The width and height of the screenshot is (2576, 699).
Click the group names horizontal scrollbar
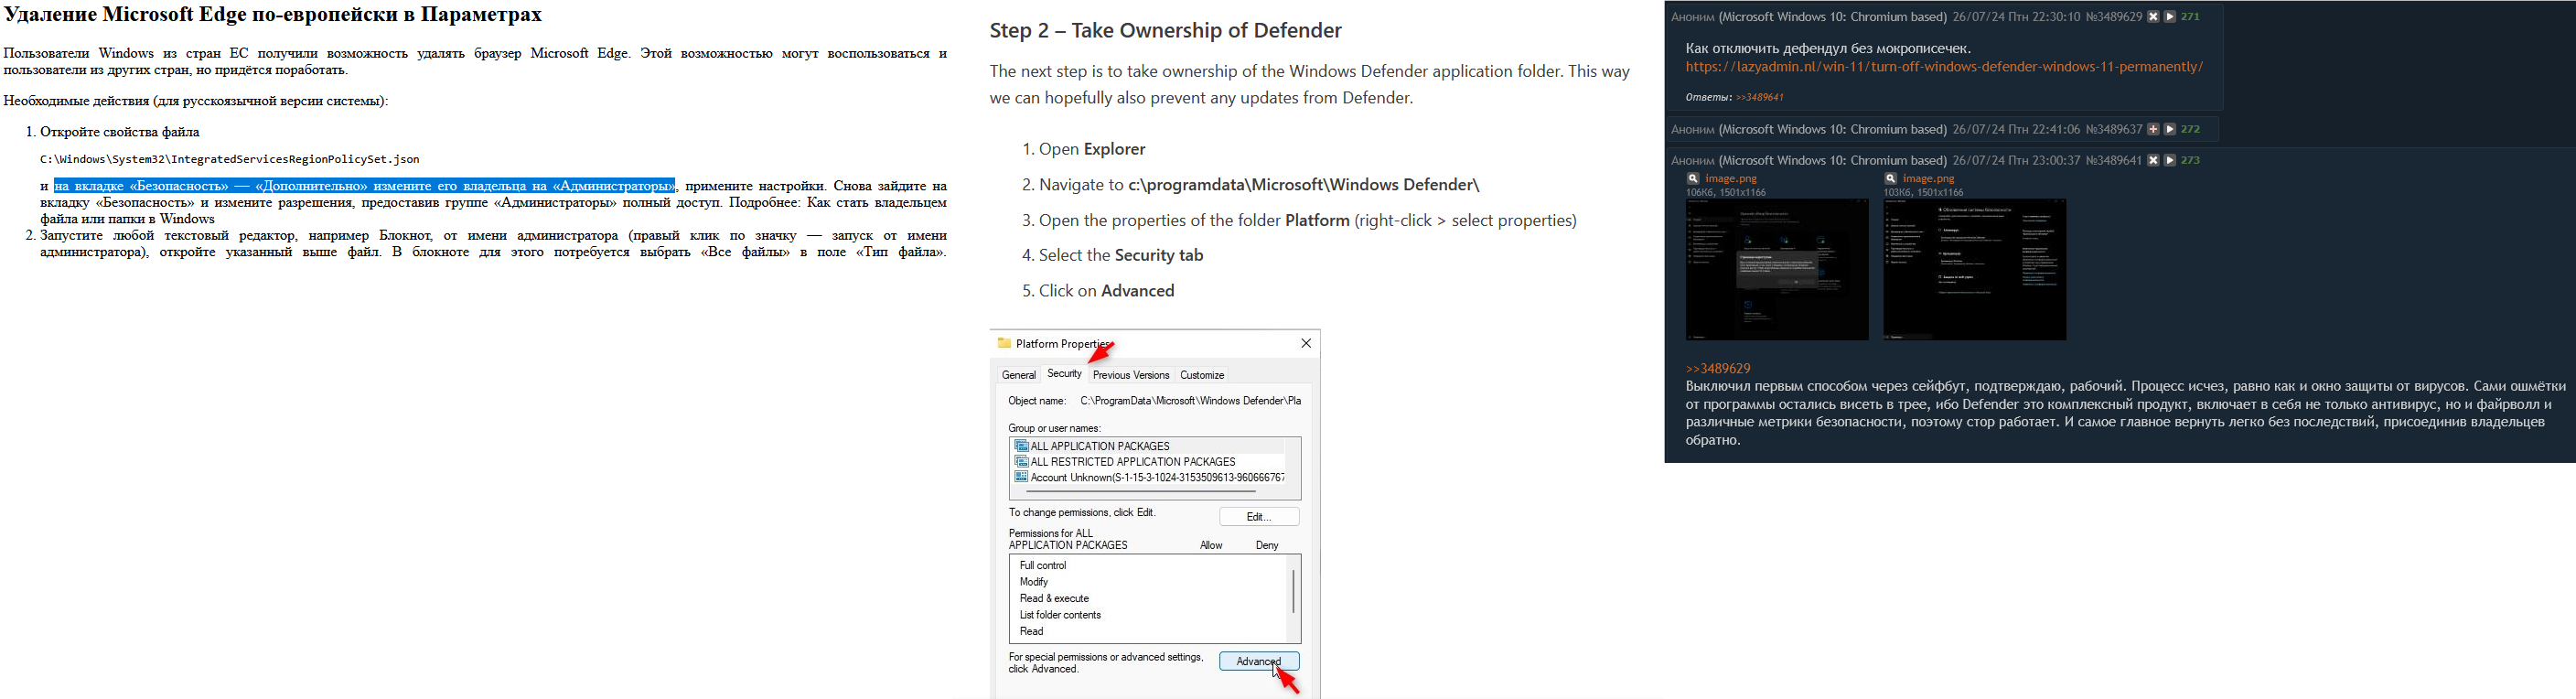pyautogui.click(x=1141, y=491)
